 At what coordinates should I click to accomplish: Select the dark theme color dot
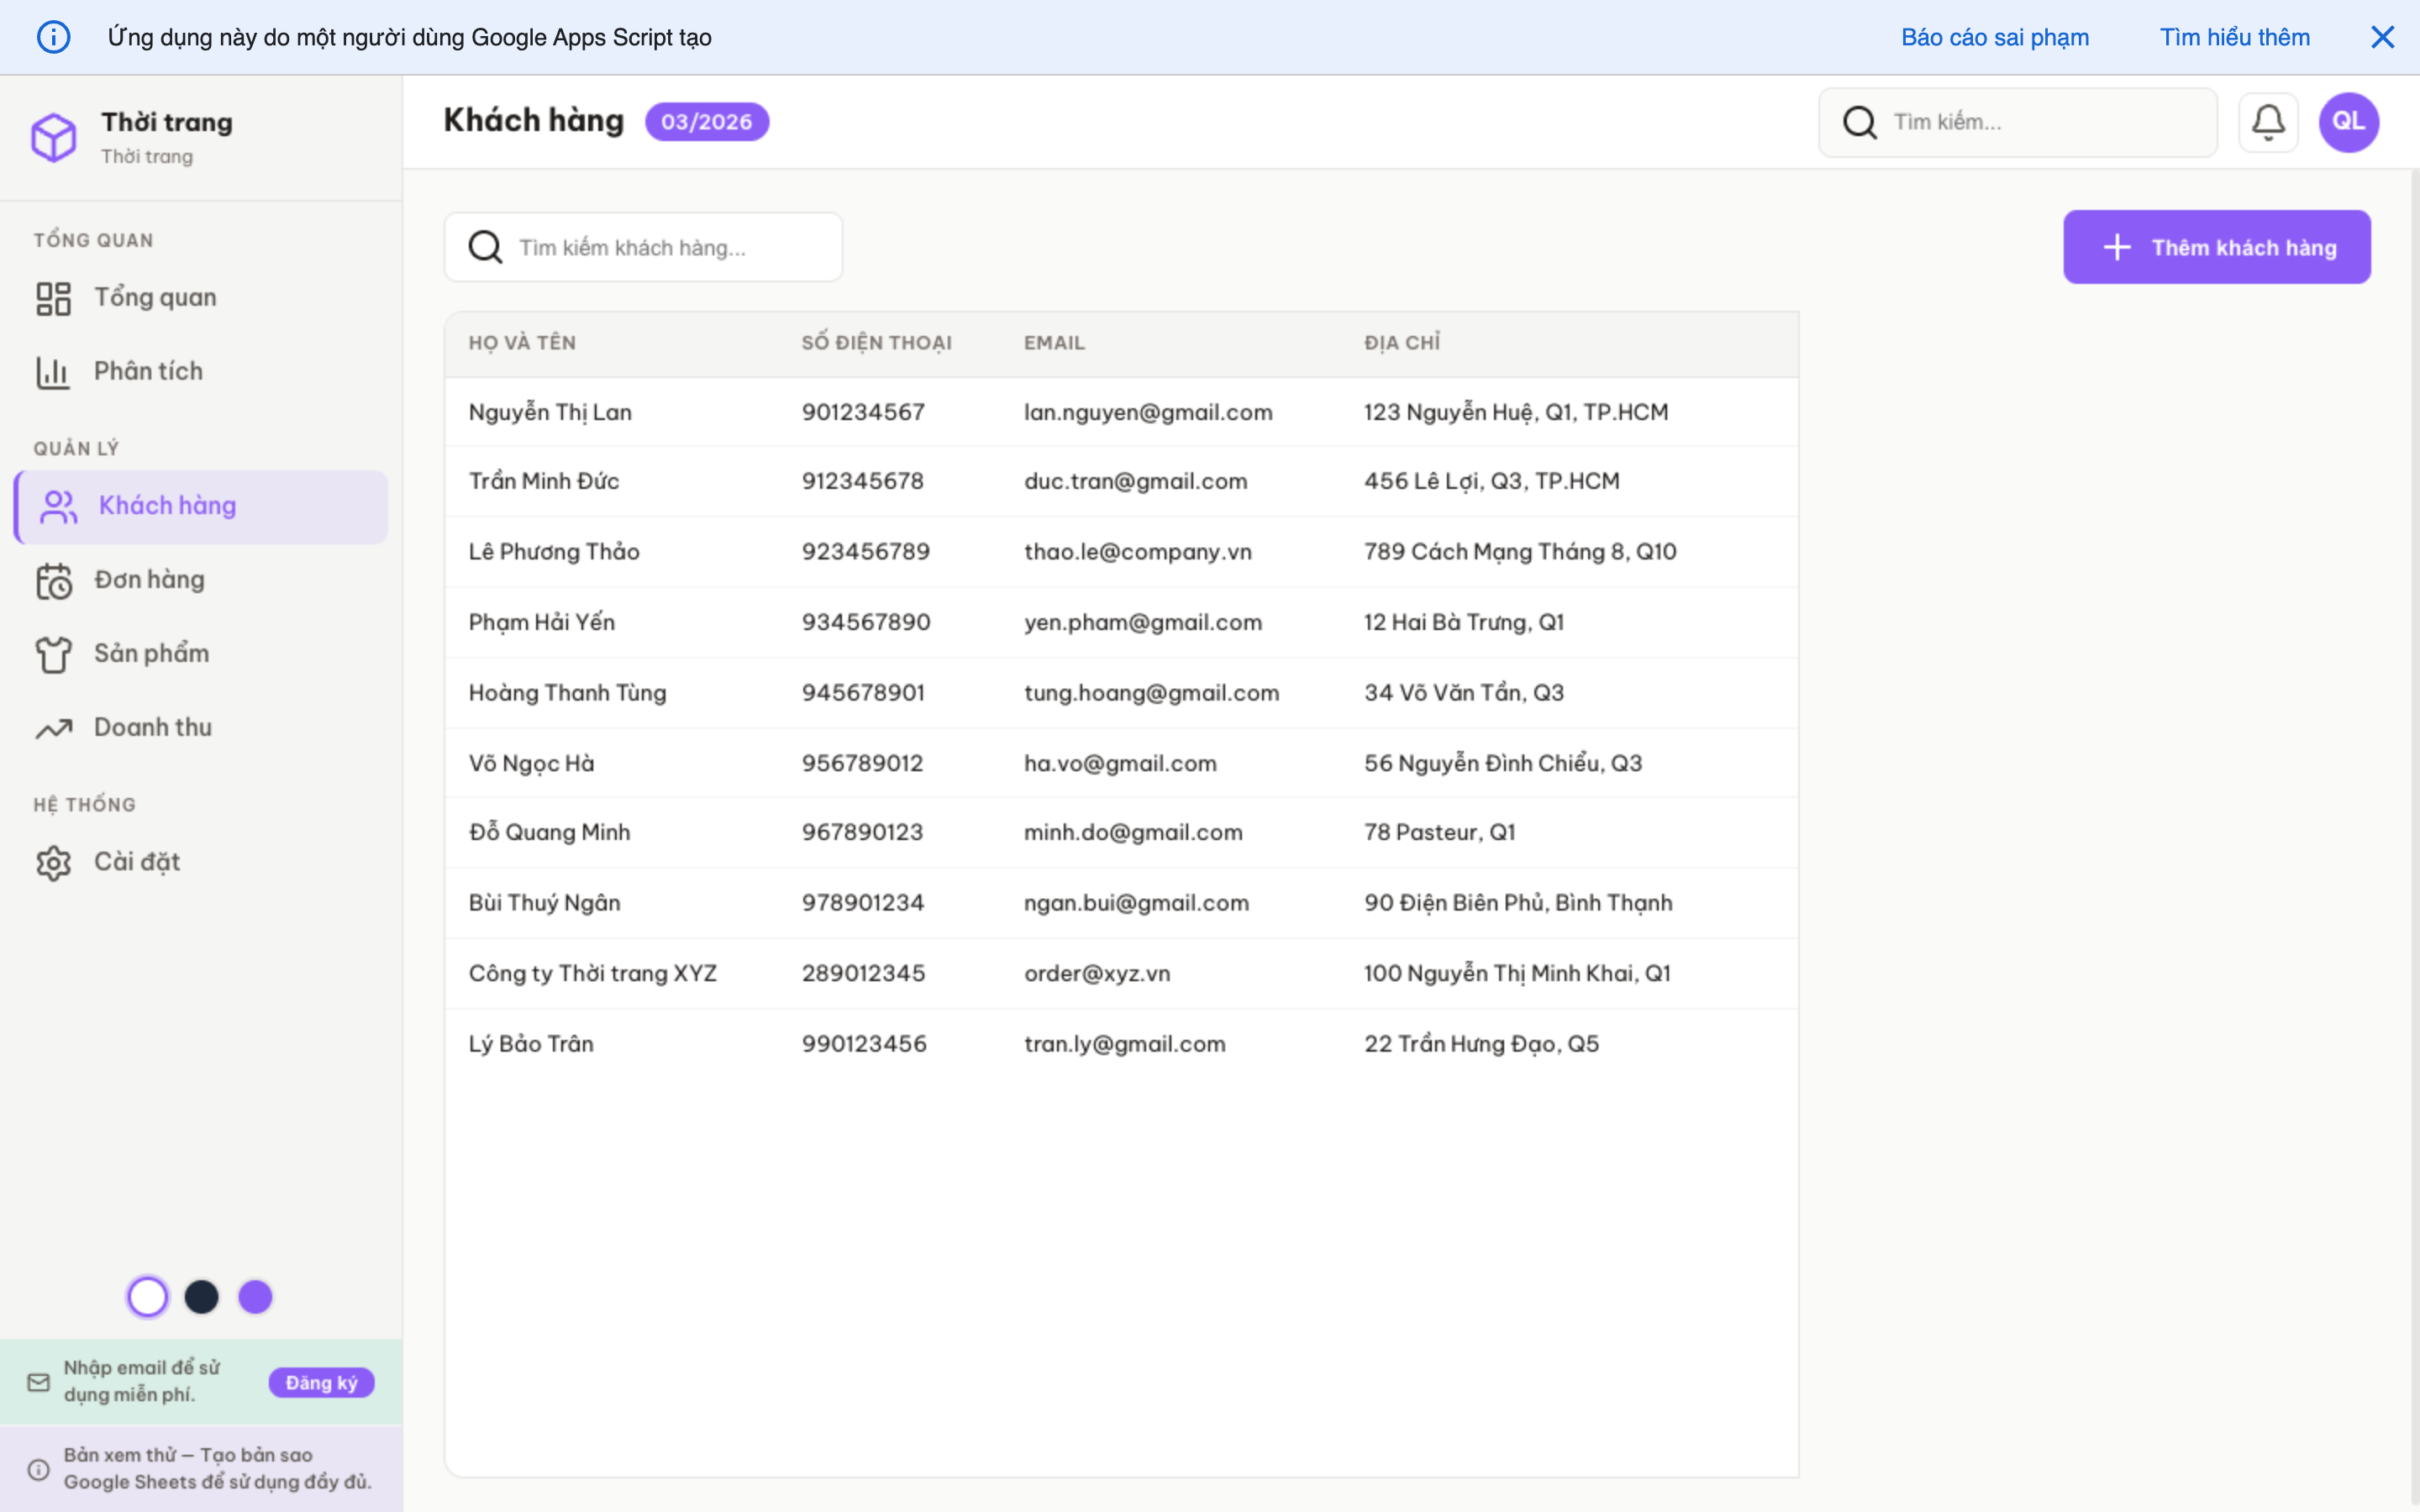tap(202, 1296)
